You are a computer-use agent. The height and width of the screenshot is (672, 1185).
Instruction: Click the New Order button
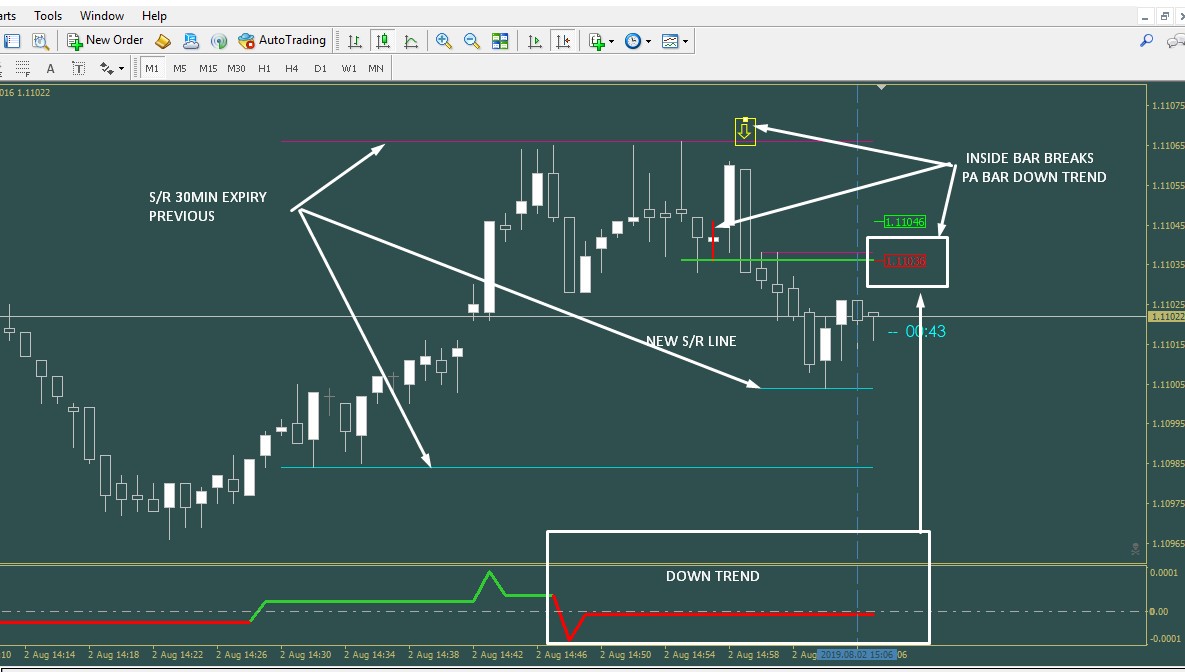point(105,41)
